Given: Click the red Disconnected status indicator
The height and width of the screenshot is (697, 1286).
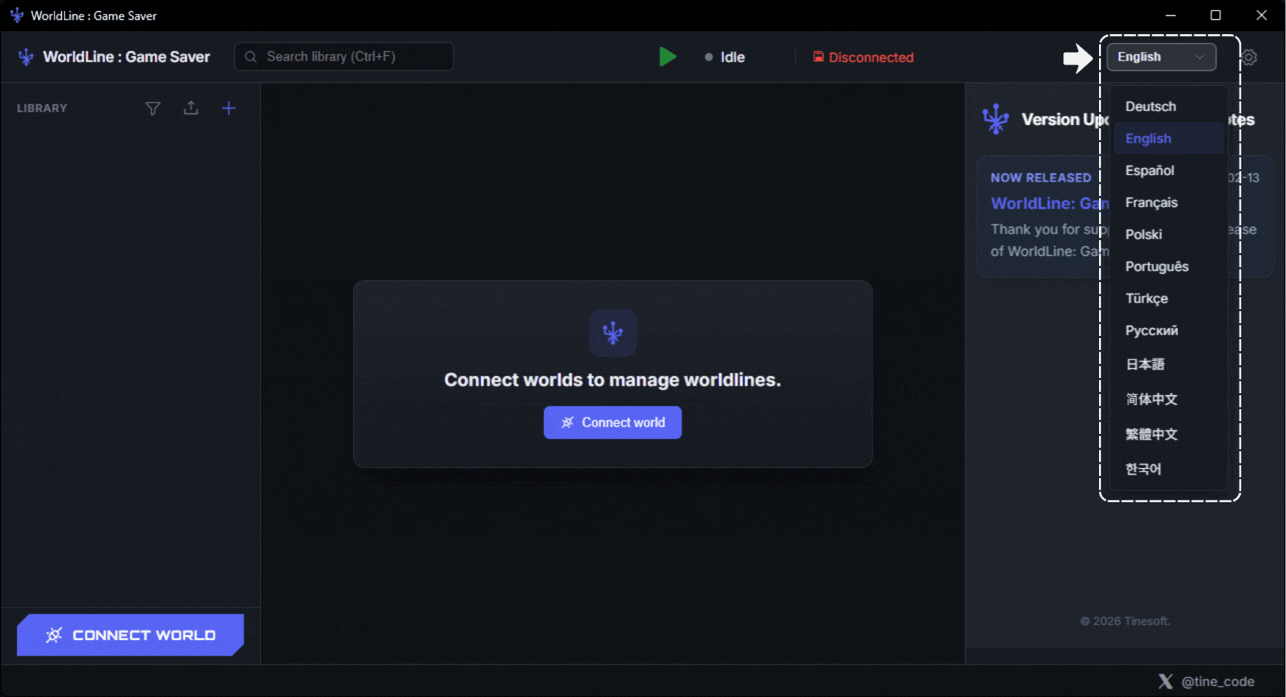Looking at the screenshot, I should (x=863, y=57).
